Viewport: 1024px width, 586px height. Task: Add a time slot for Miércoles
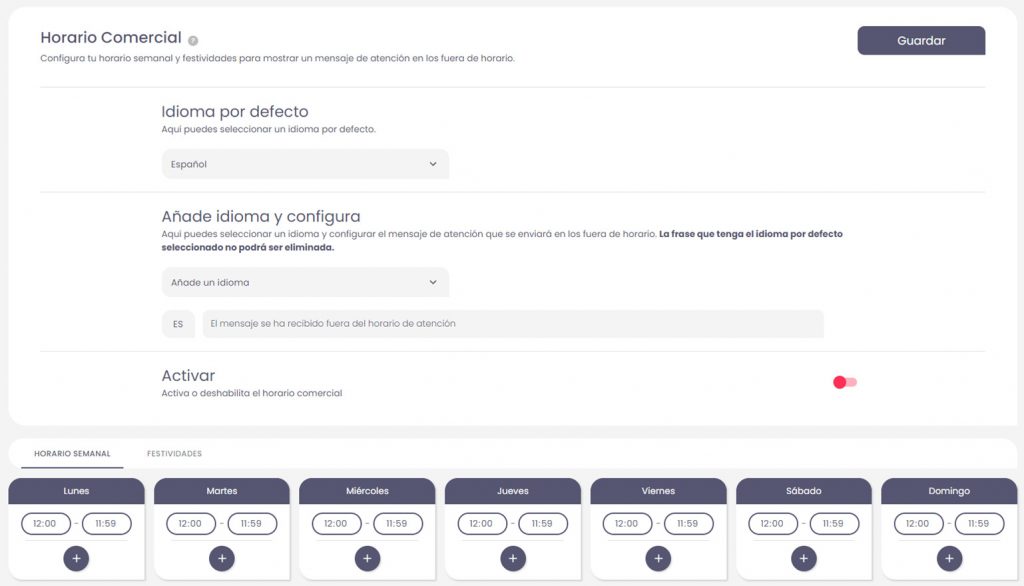click(x=367, y=559)
